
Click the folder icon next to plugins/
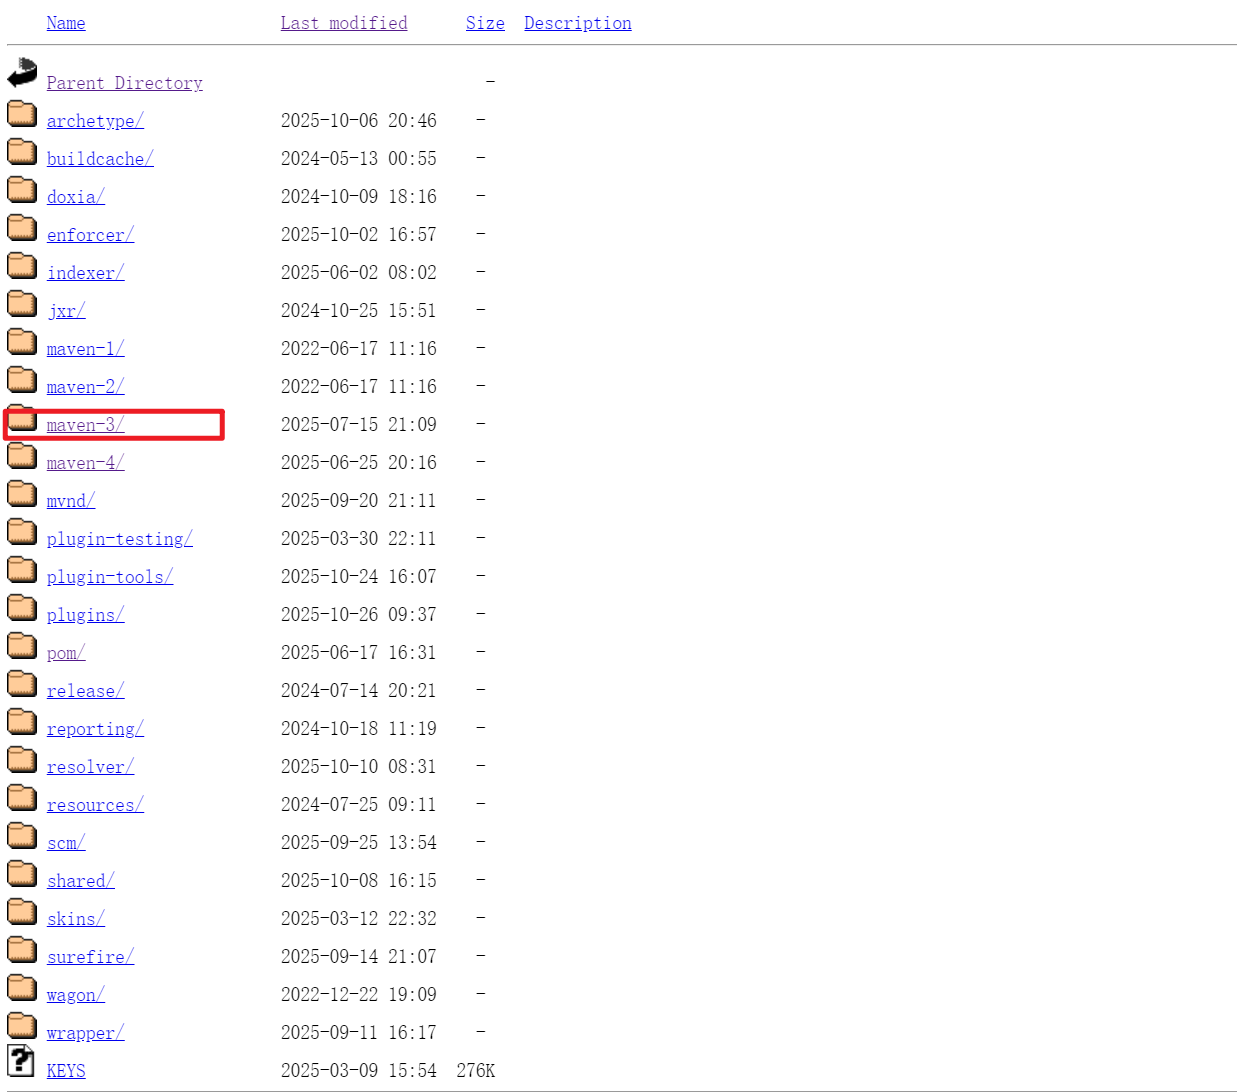click(x=22, y=607)
